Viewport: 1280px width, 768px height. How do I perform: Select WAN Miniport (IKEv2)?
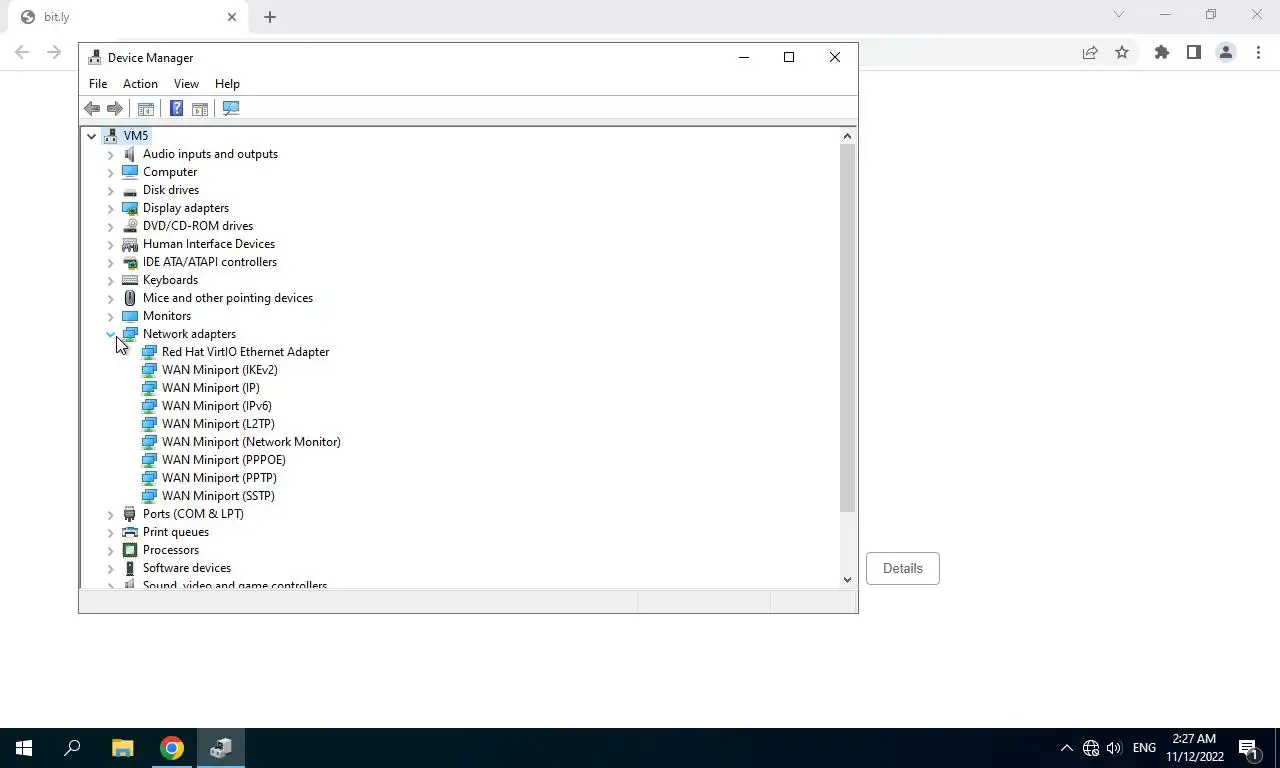(220, 370)
